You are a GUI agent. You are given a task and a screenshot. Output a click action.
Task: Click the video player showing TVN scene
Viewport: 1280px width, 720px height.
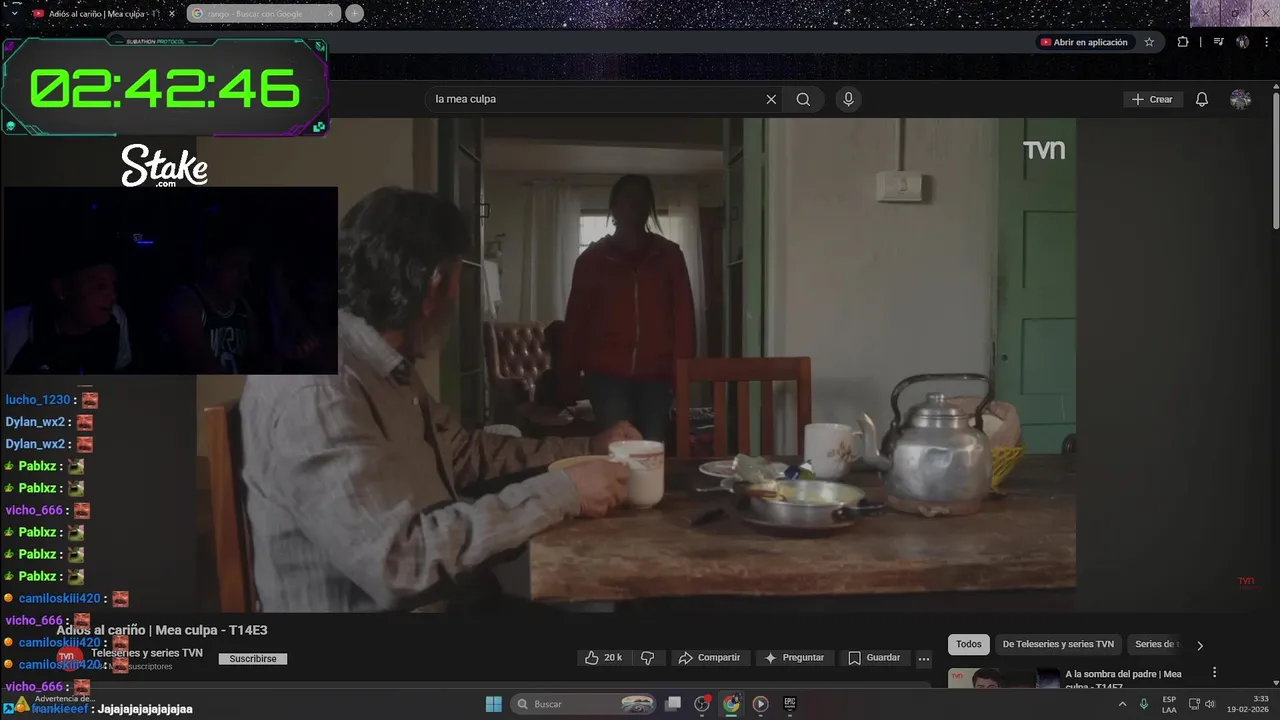(636, 365)
